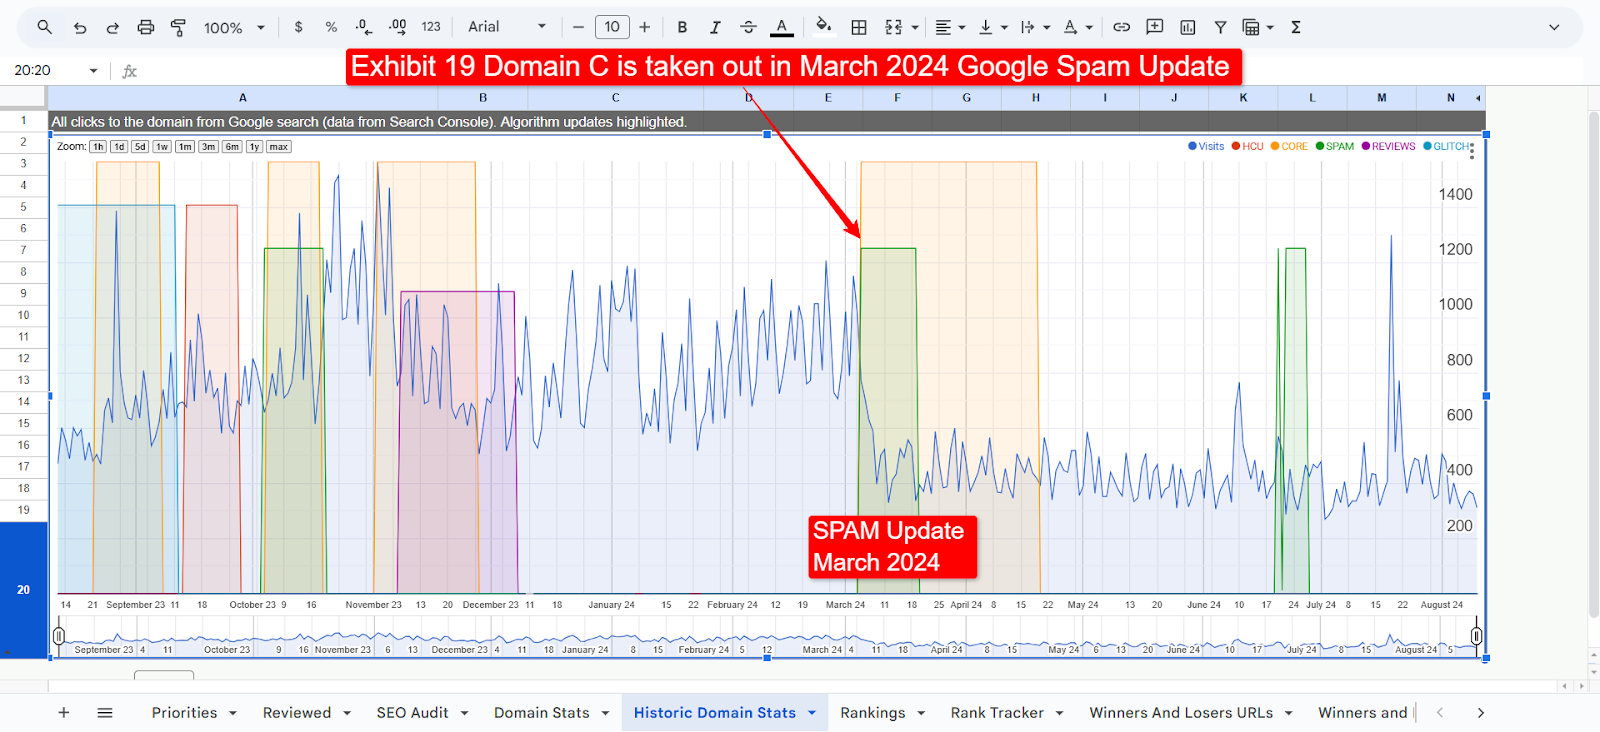
Task: Set chart zoom to 1h
Action: 98,147
